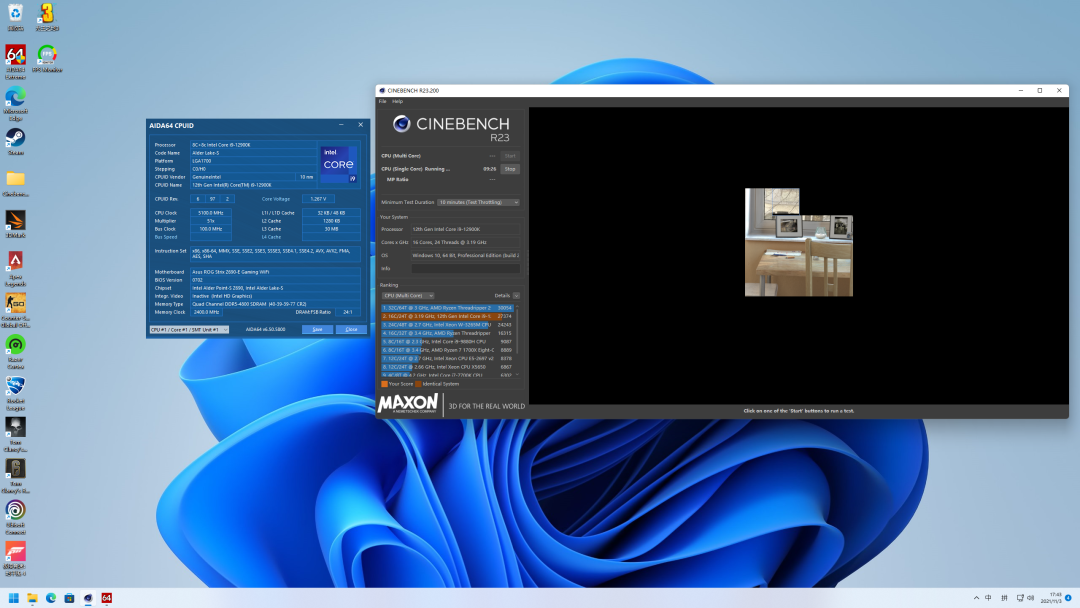Click Close in the AIDA64 CPUID window
Screen dimensions: 1080x608
click(x=351, y=329)
